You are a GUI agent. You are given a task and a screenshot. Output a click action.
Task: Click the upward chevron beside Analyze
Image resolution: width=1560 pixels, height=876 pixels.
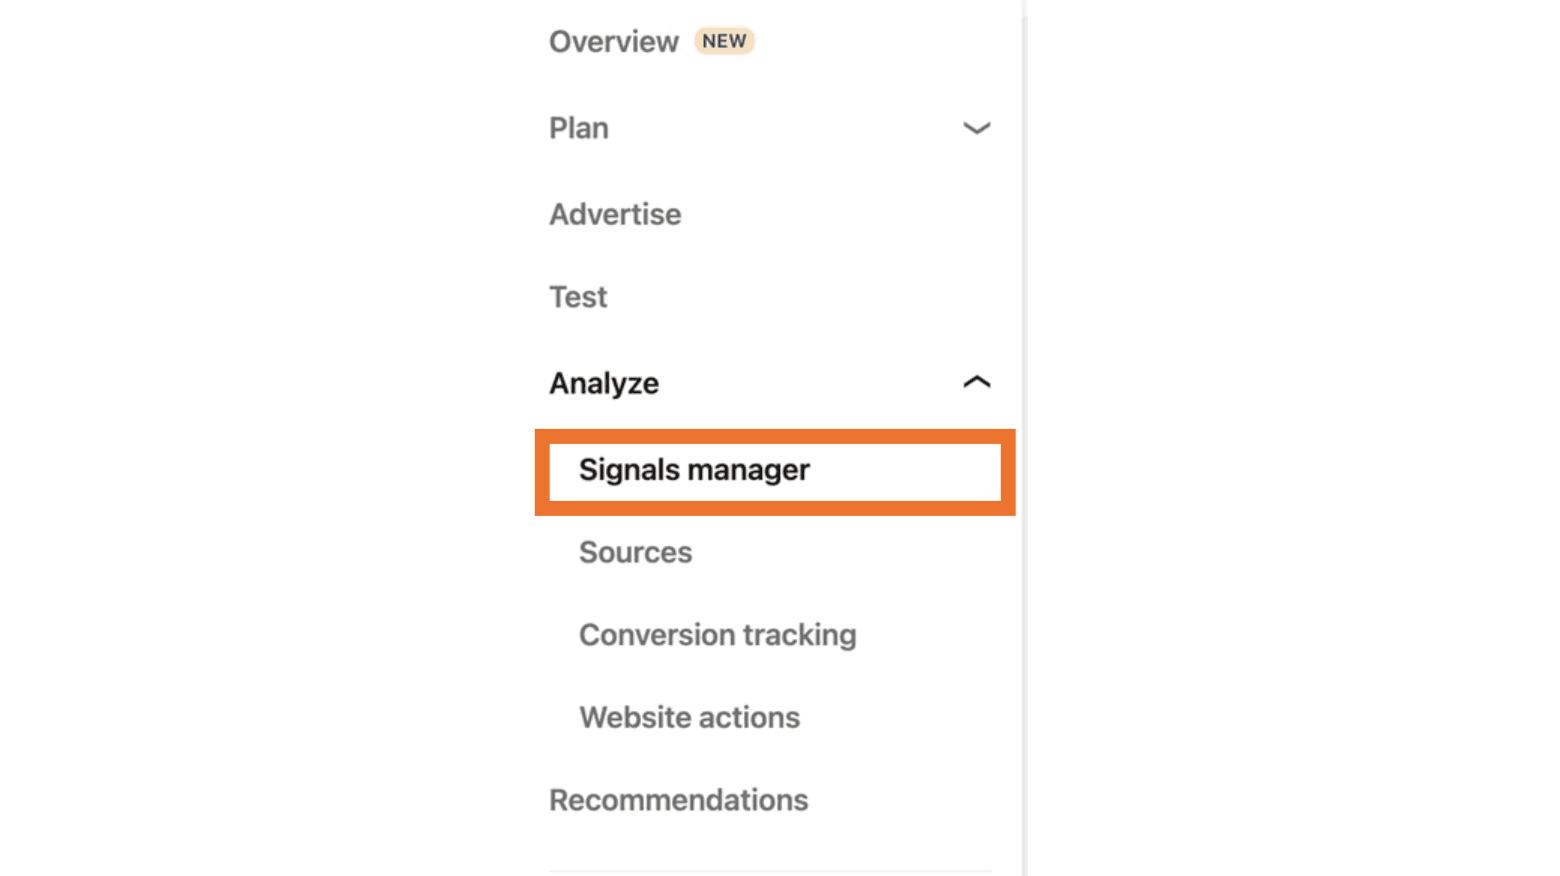[x=977, y=381]
